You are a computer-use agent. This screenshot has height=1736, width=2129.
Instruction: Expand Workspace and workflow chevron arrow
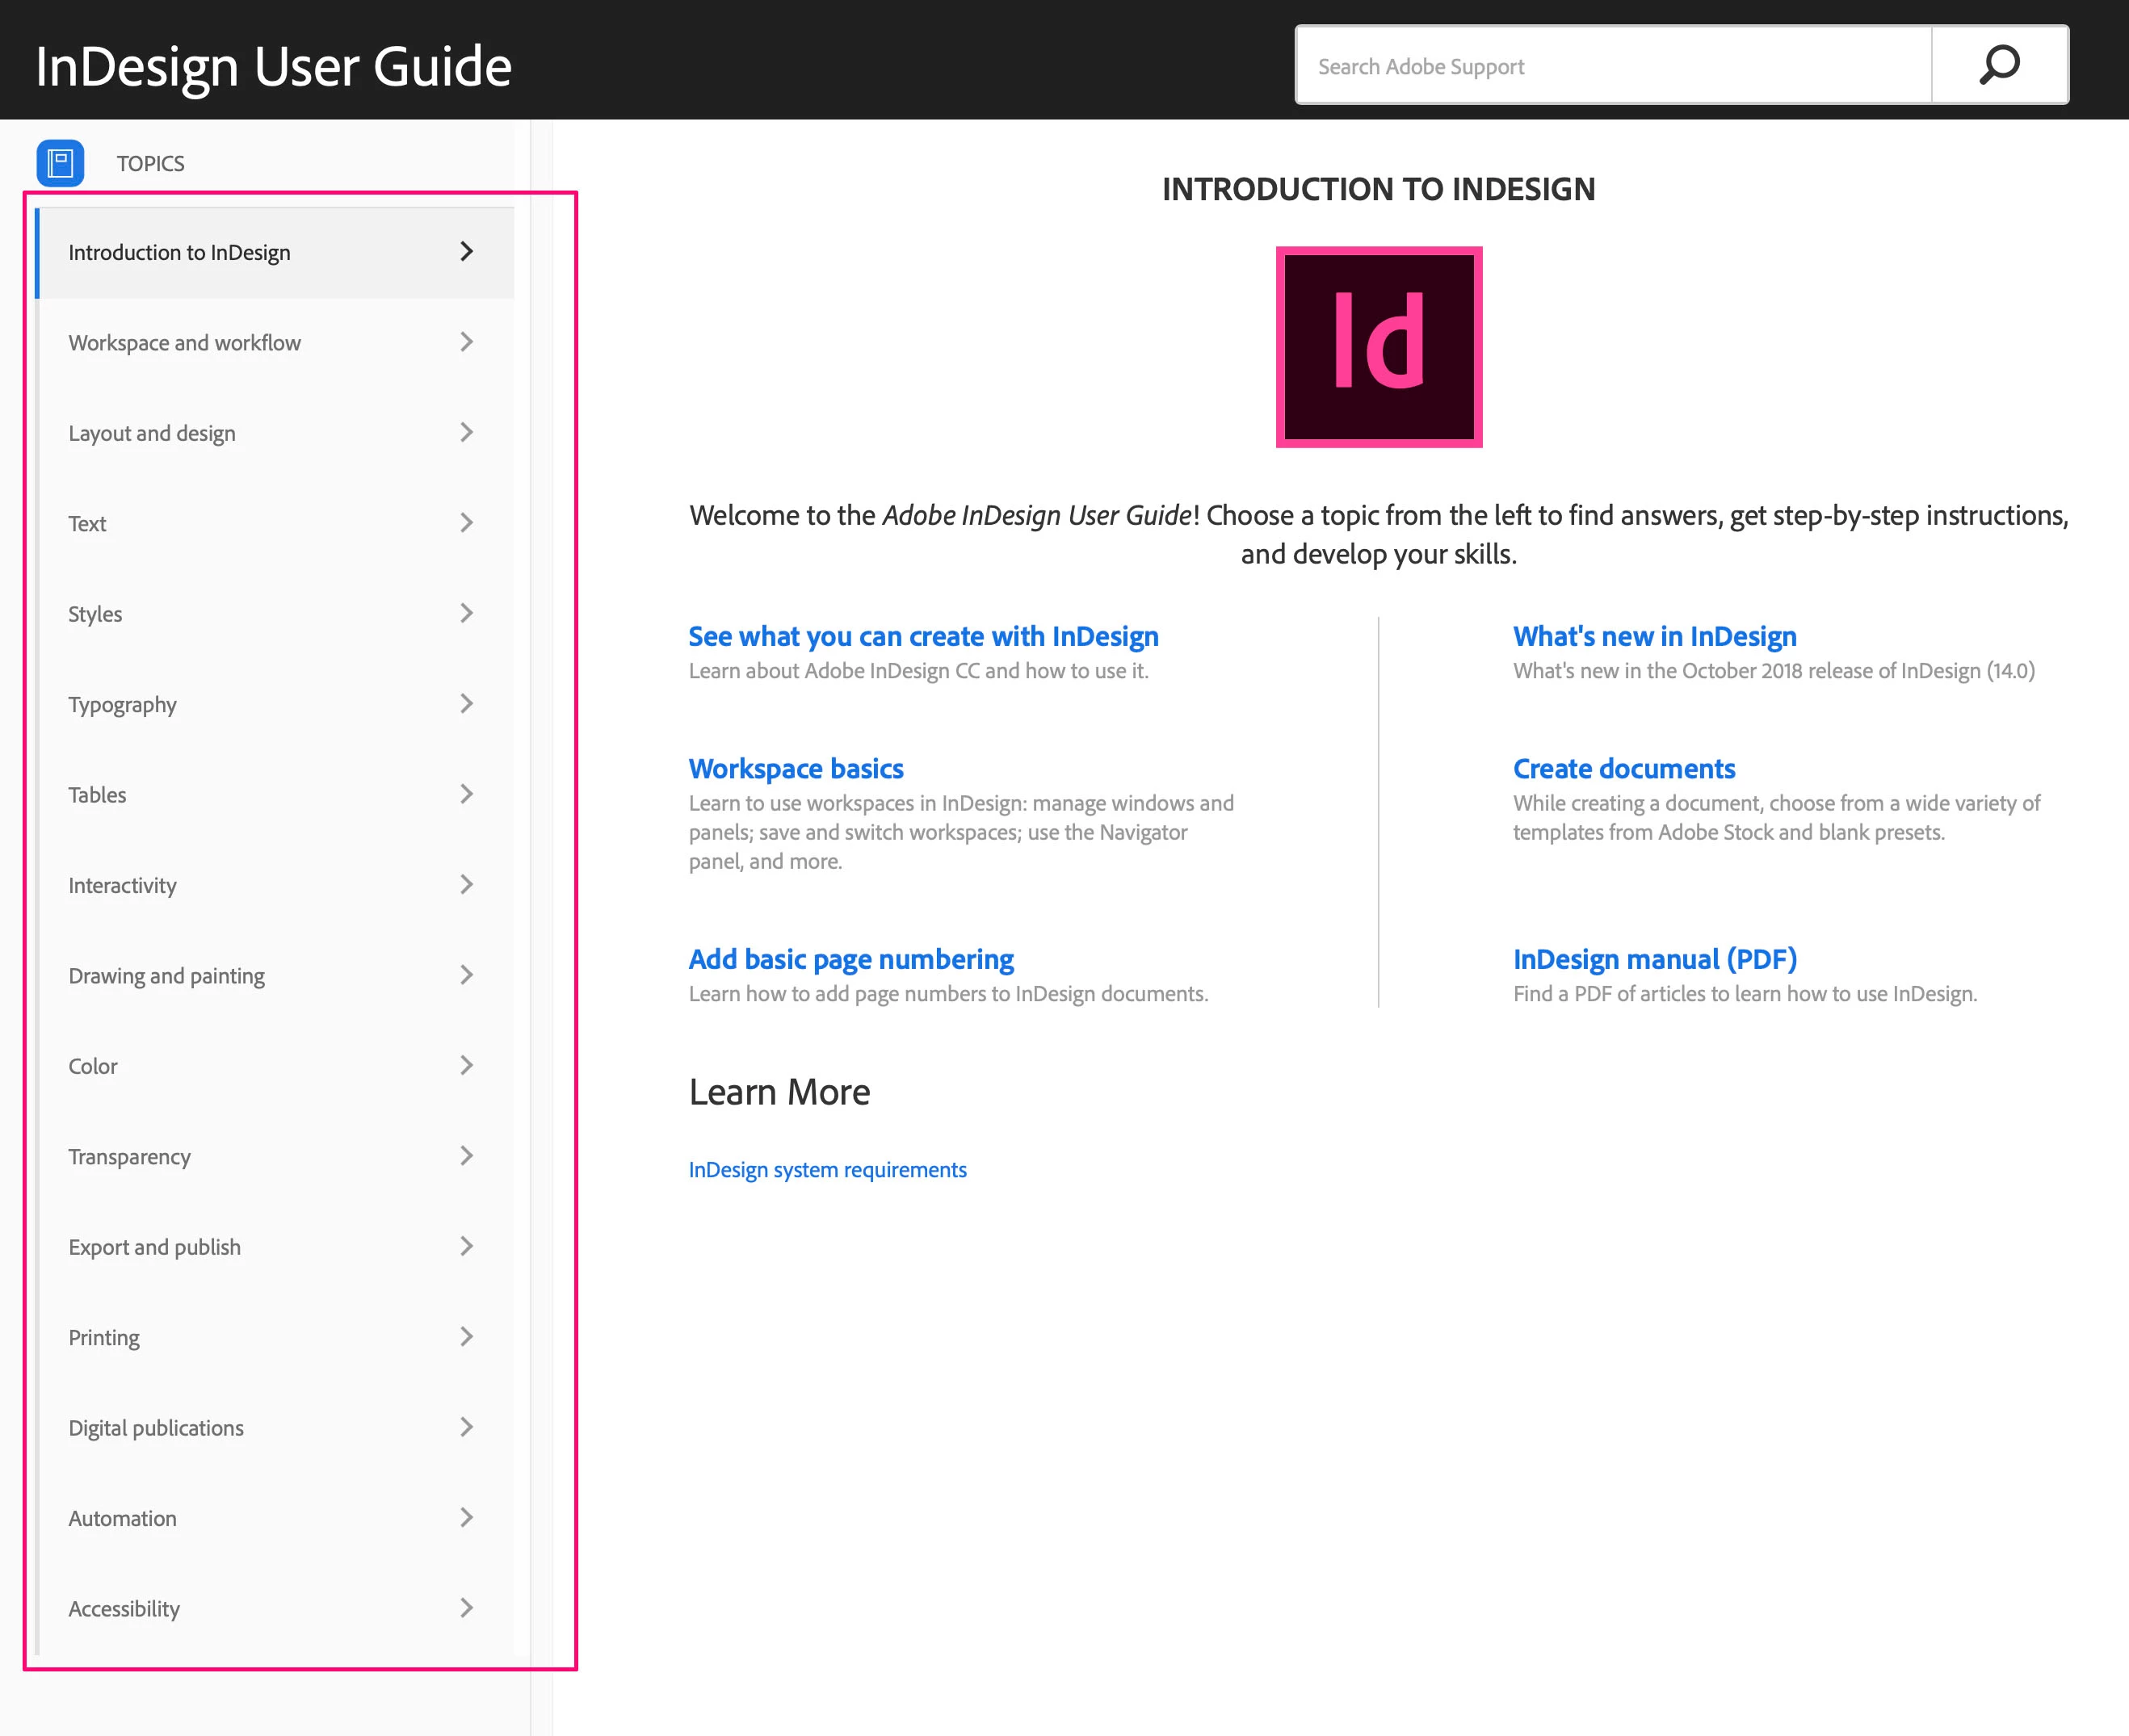click(x=466, y=342)
